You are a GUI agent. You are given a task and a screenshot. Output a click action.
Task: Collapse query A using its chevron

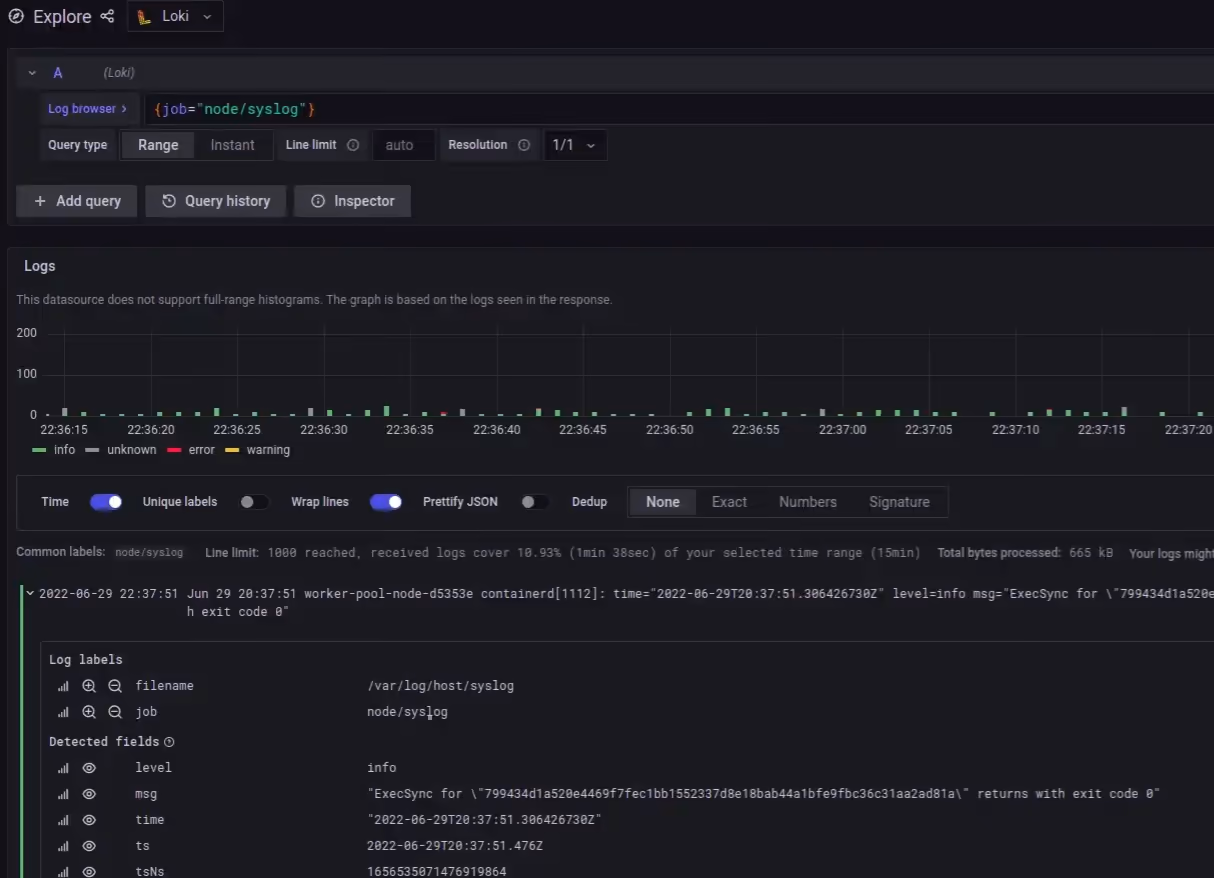[31, 72]
